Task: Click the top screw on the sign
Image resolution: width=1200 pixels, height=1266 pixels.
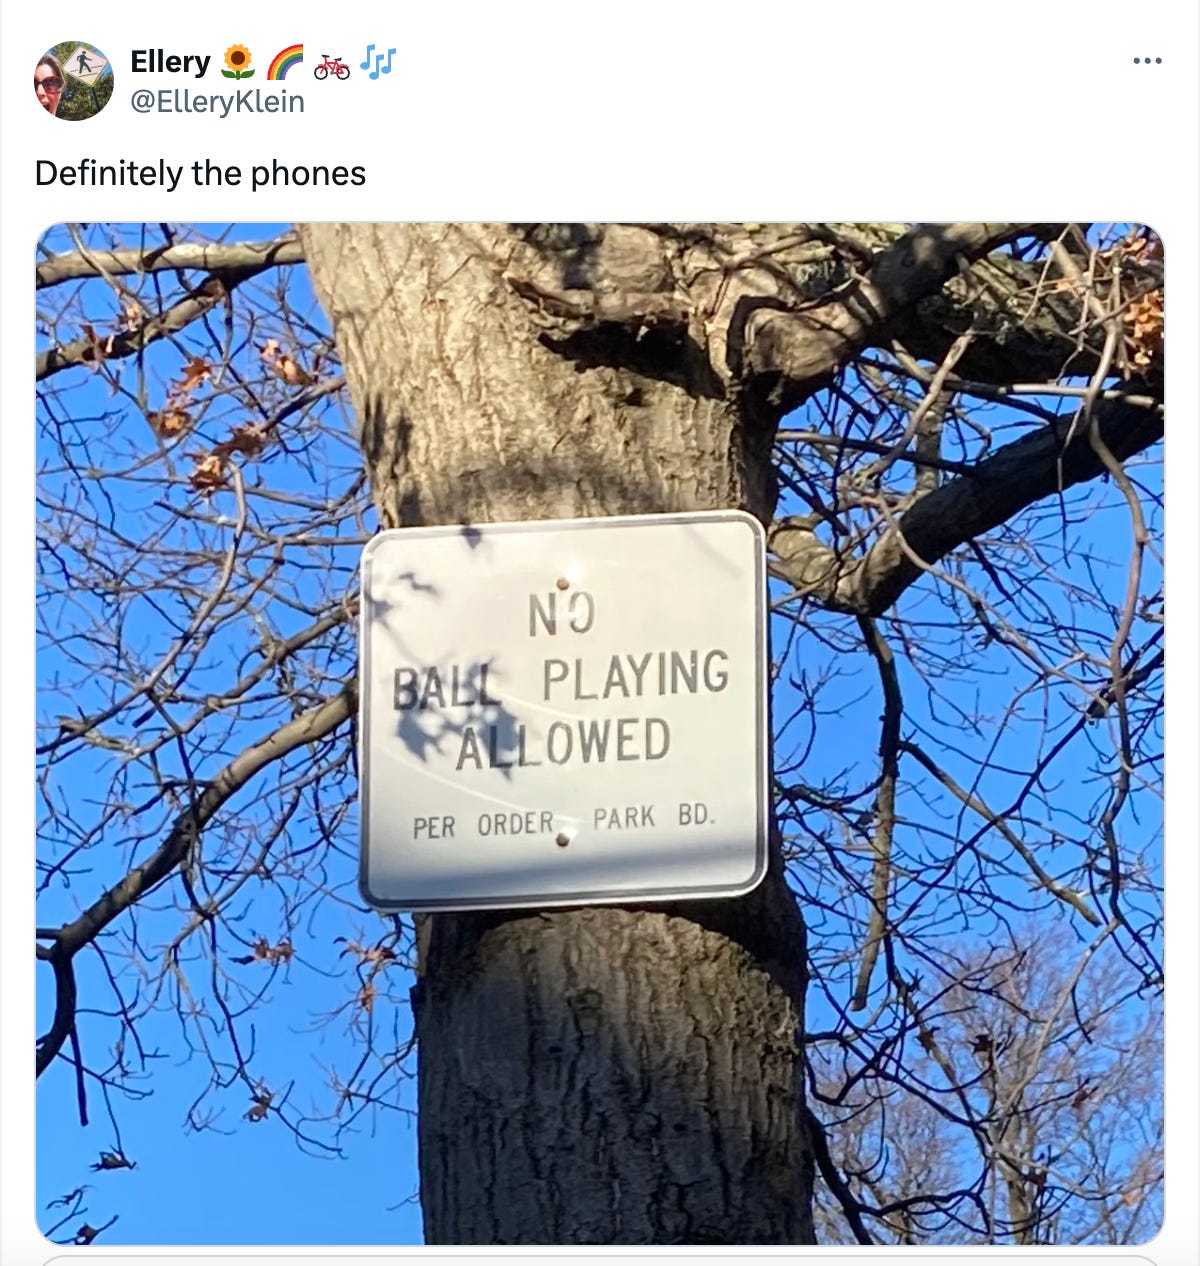Action: 563,583
